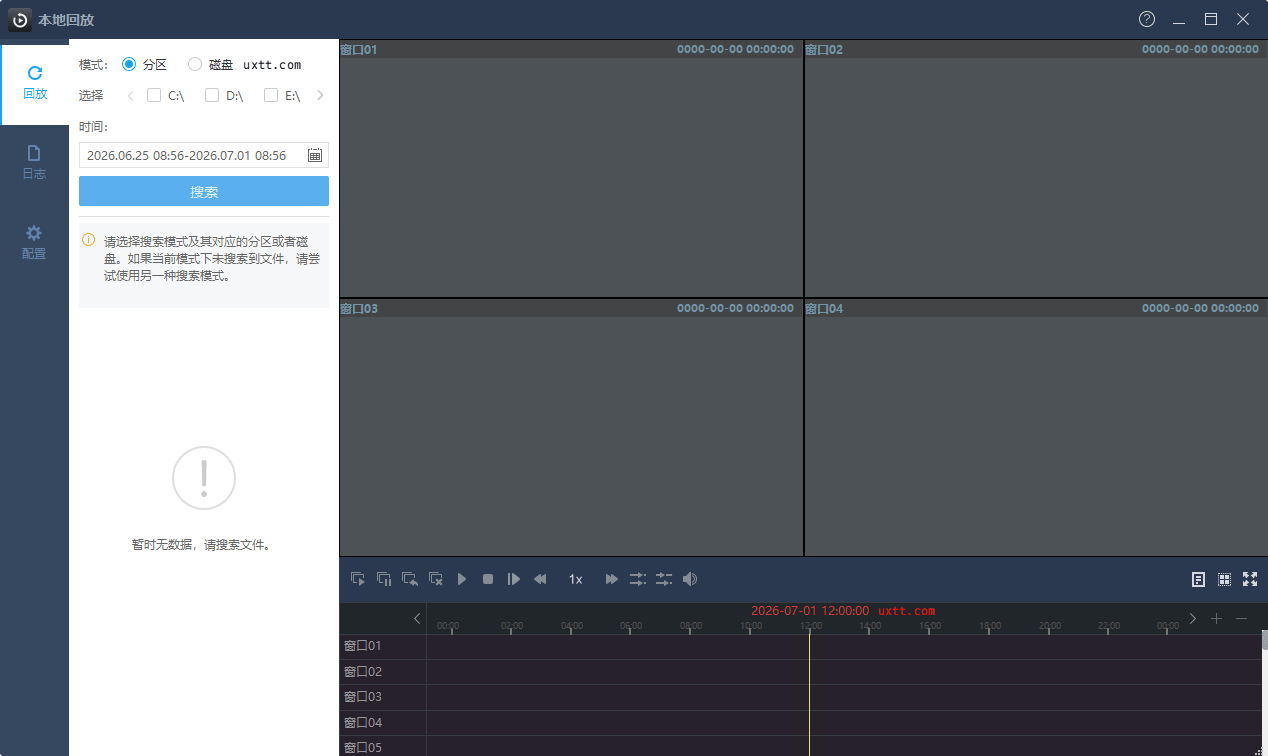This screenshot has height=756, width=1268.
Task: Stop all windows icon in toolbar
Action: 436,579
